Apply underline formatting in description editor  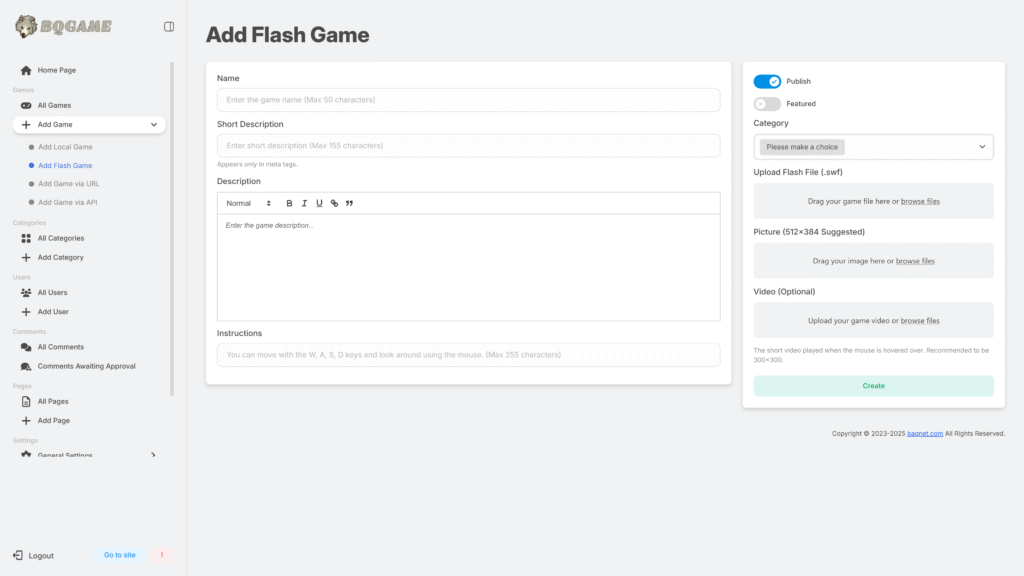pos(319,203)
